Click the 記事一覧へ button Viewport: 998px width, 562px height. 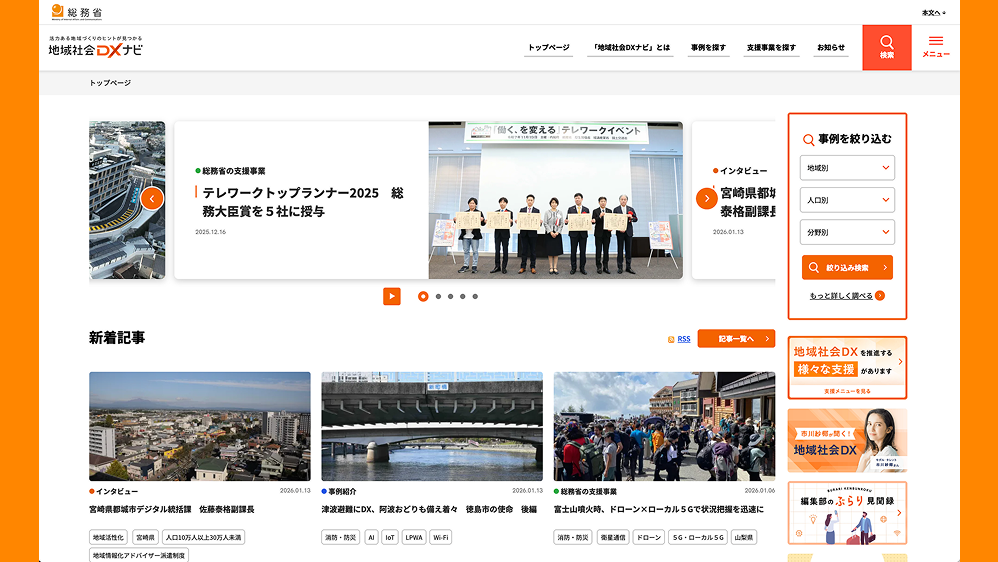[x=736, y=339]
